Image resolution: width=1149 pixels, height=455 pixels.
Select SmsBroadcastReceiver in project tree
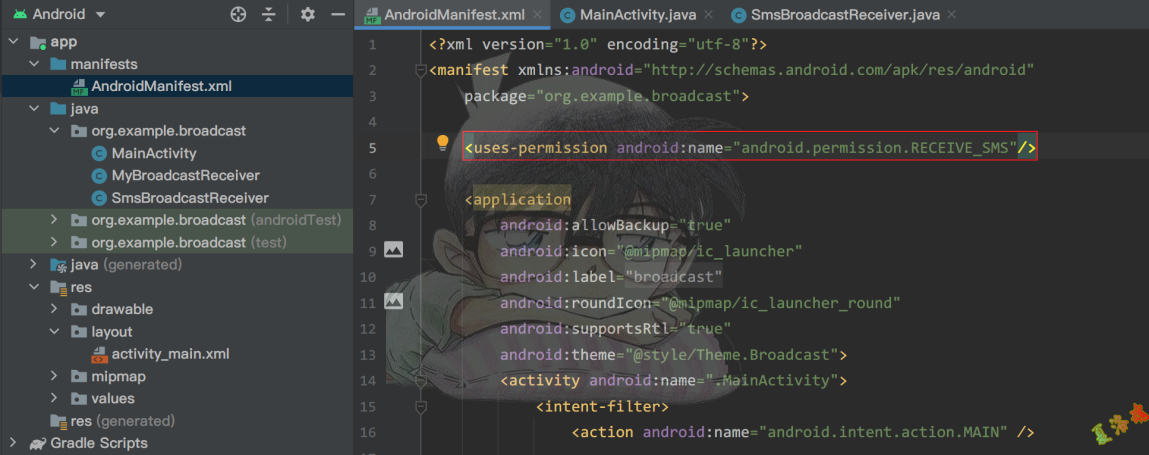click(x=189, y=198)
